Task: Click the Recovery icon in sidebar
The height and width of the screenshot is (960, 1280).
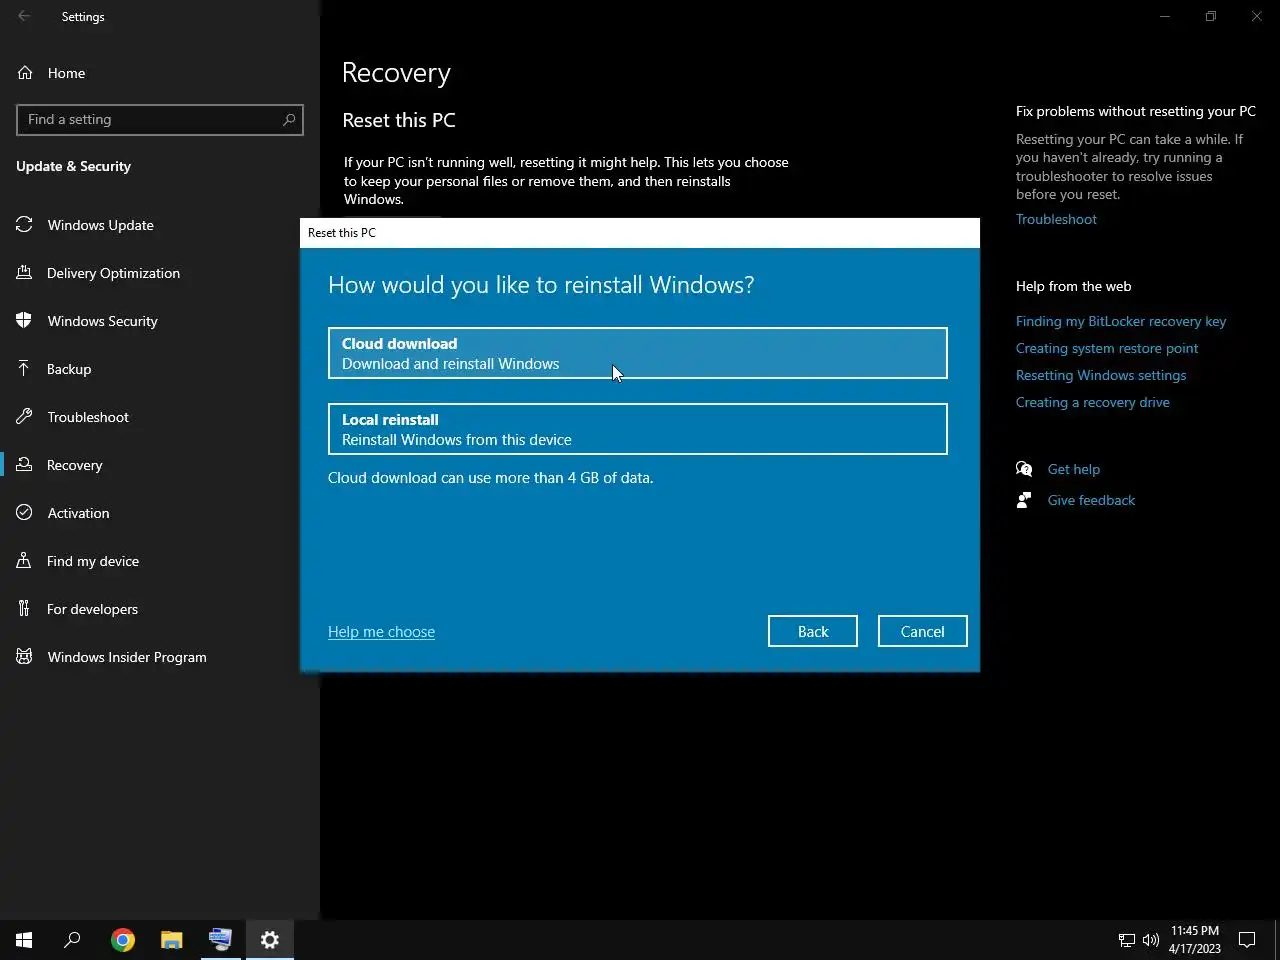Action: (24, 465)
